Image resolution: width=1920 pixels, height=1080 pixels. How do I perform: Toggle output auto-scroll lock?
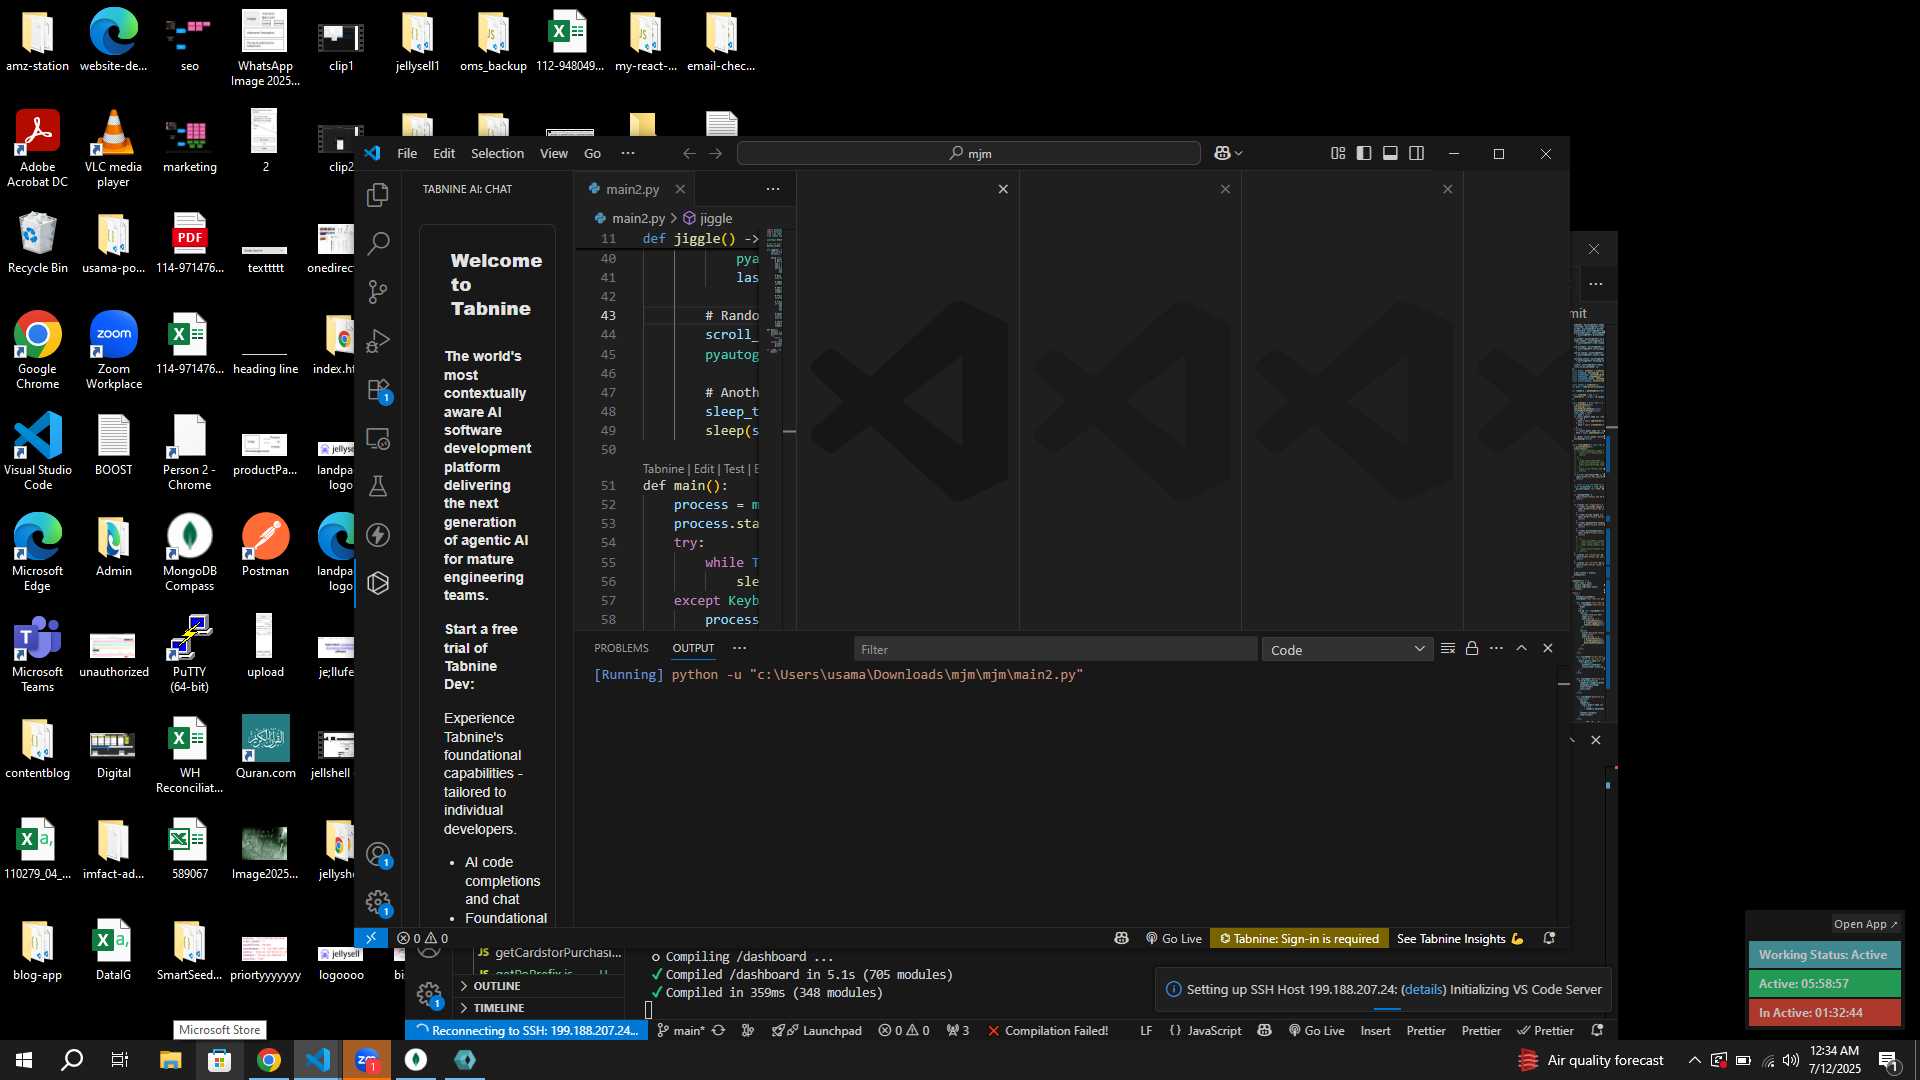click(1472, 649)
